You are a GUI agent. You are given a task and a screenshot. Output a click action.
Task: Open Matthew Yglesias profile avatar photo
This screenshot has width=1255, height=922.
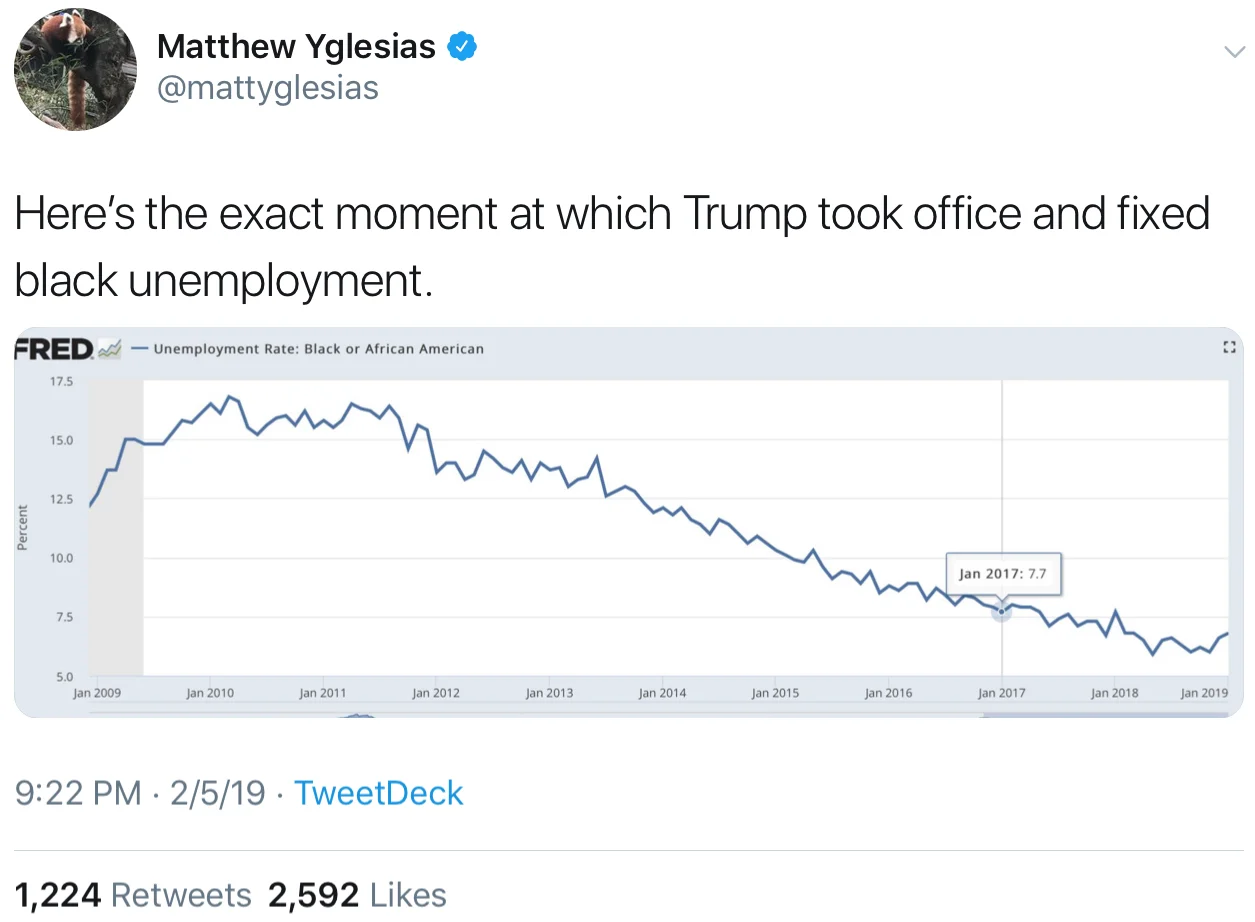click(75, 70)
